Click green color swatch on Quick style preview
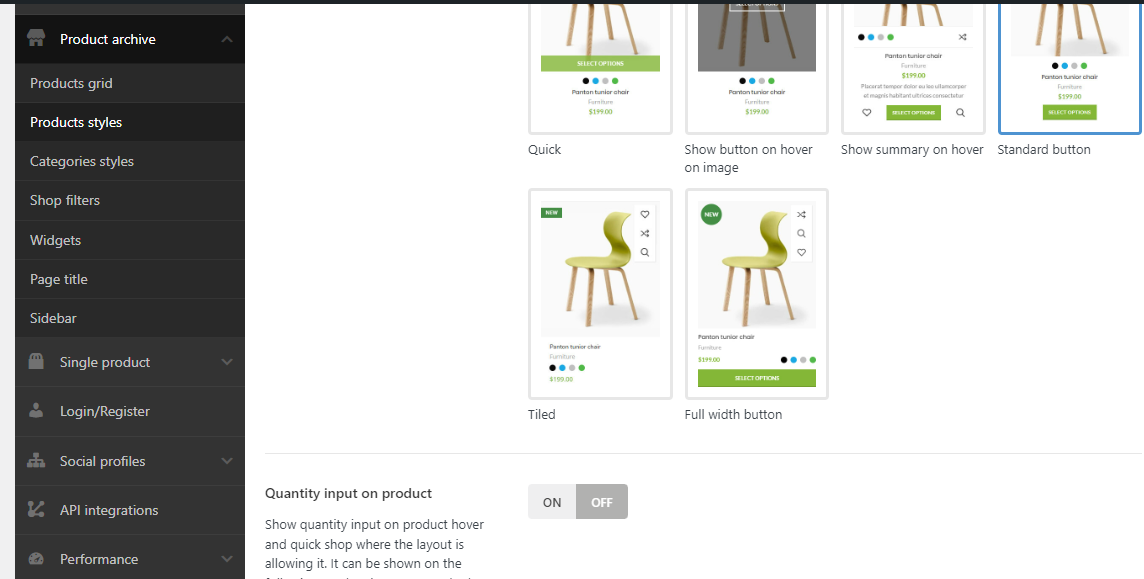Screen dimensions: 1144x579 pyautogui.click(x=615, y=81)
